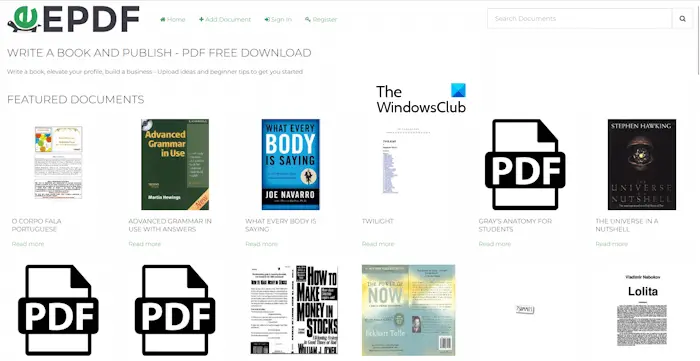Open the O CORPO FALA PORTUGUESE title
This screenshot has width=700, height=361.
pos(37,225)
